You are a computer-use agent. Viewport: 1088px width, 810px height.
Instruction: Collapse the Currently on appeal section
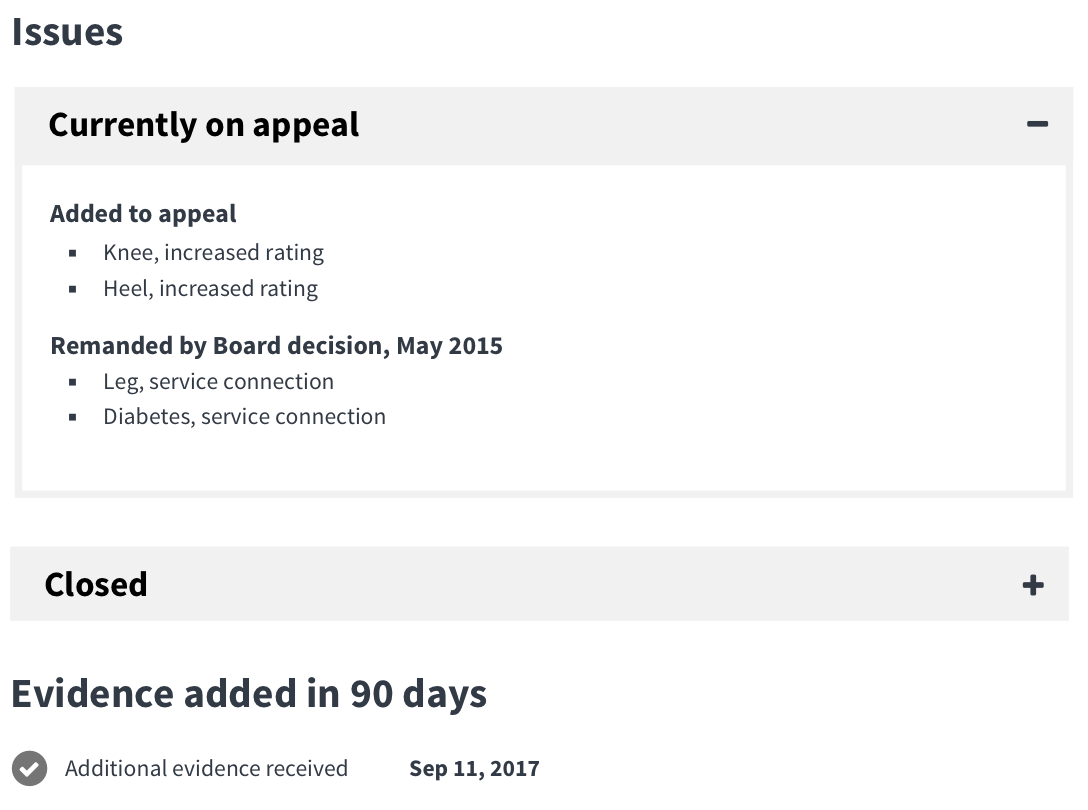tap(543, 126)
